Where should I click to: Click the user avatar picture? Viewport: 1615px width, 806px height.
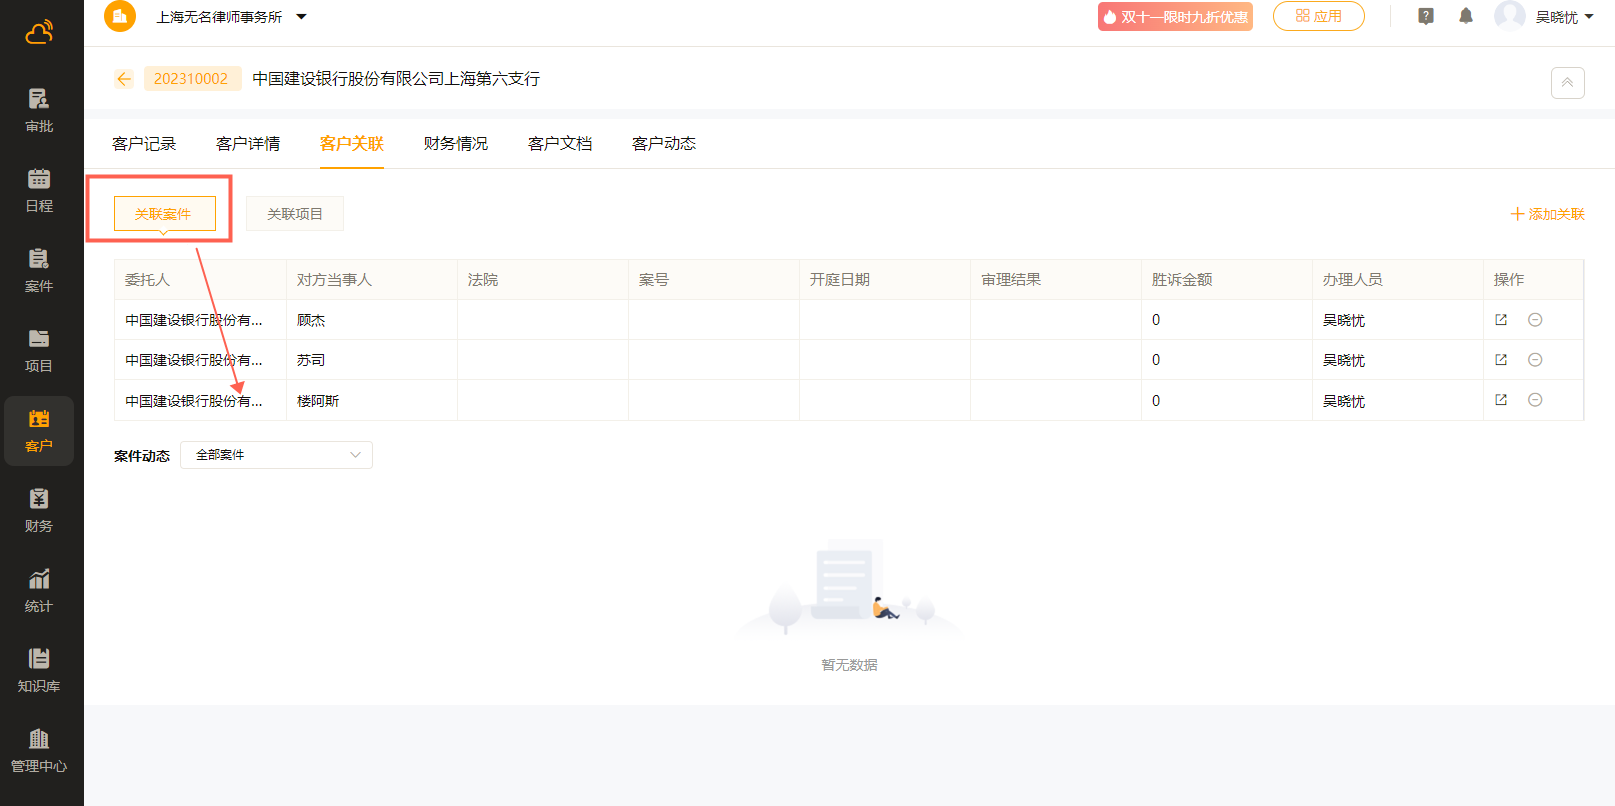click(x=1510, y=16)
